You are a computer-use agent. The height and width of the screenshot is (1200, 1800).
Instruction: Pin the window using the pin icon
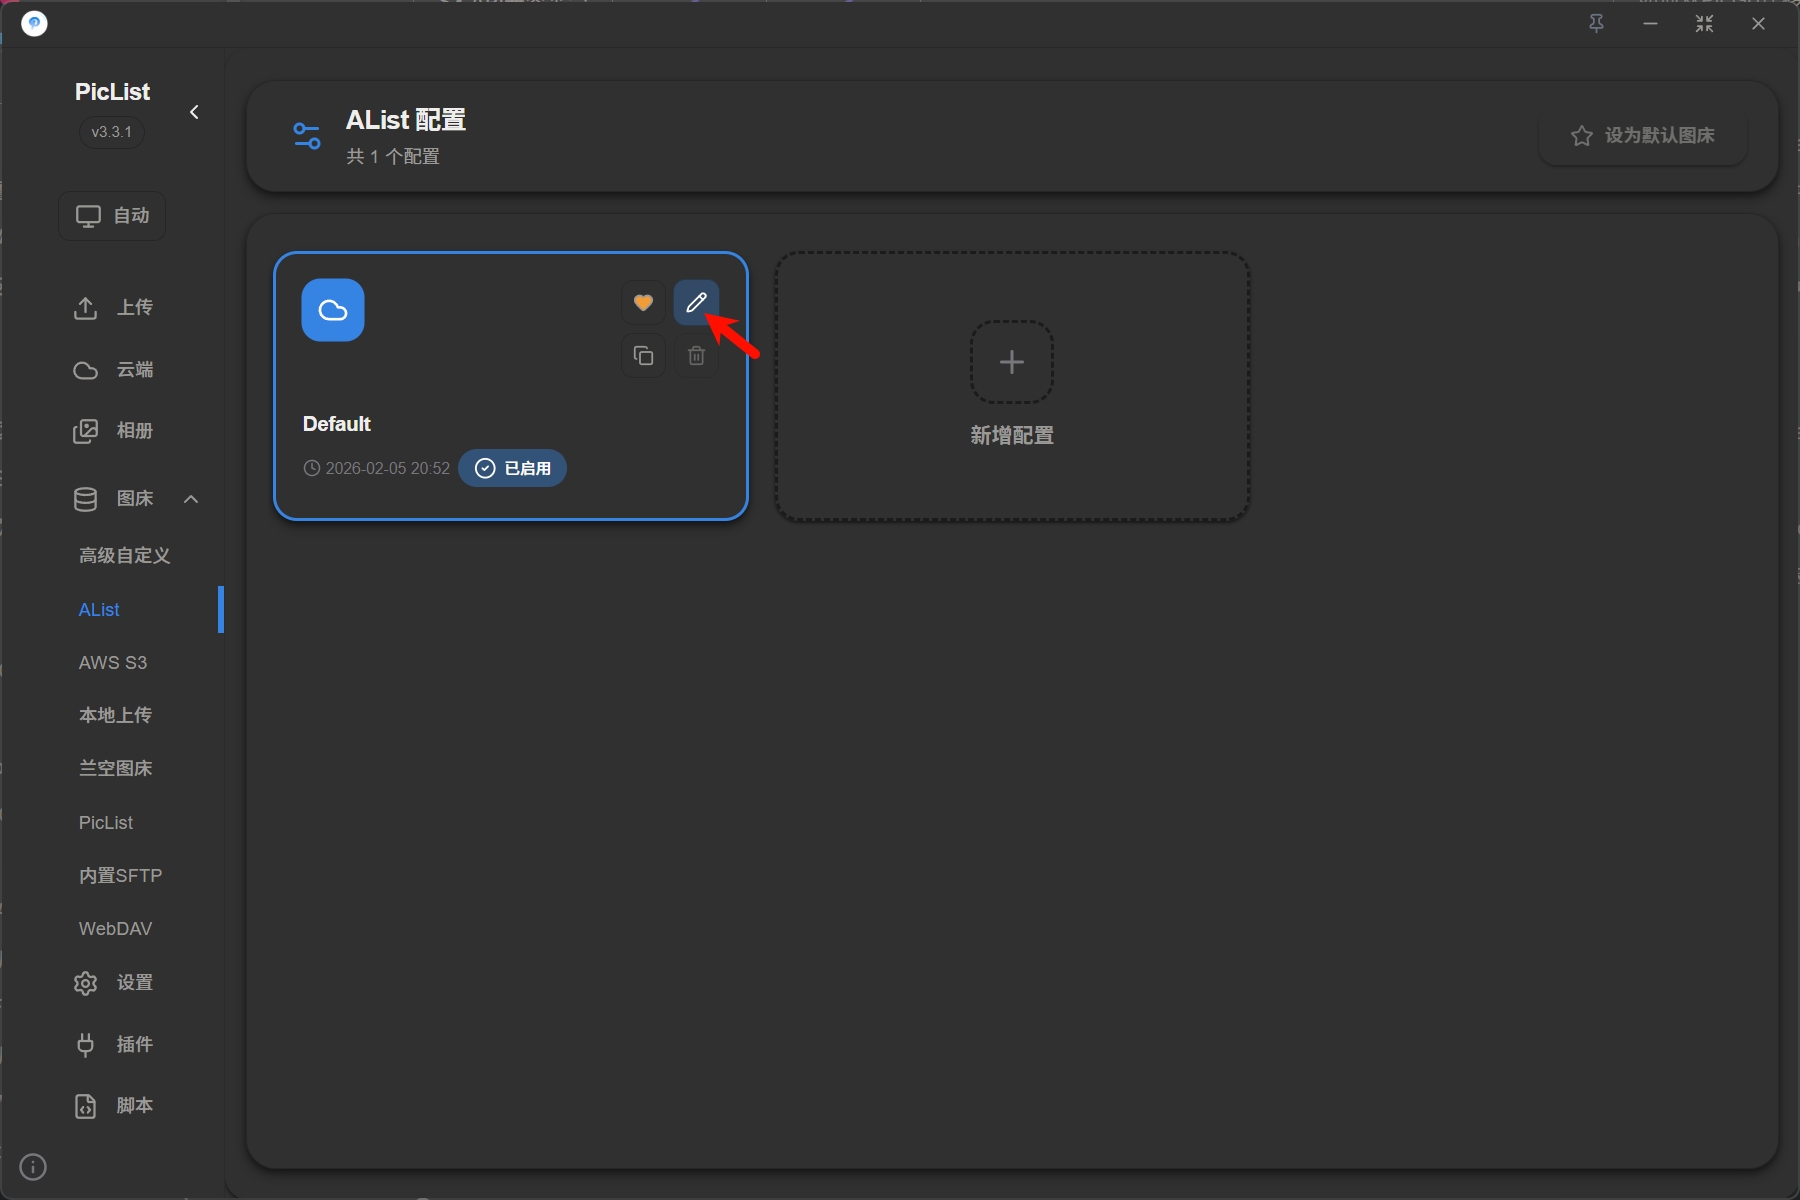1596,24
